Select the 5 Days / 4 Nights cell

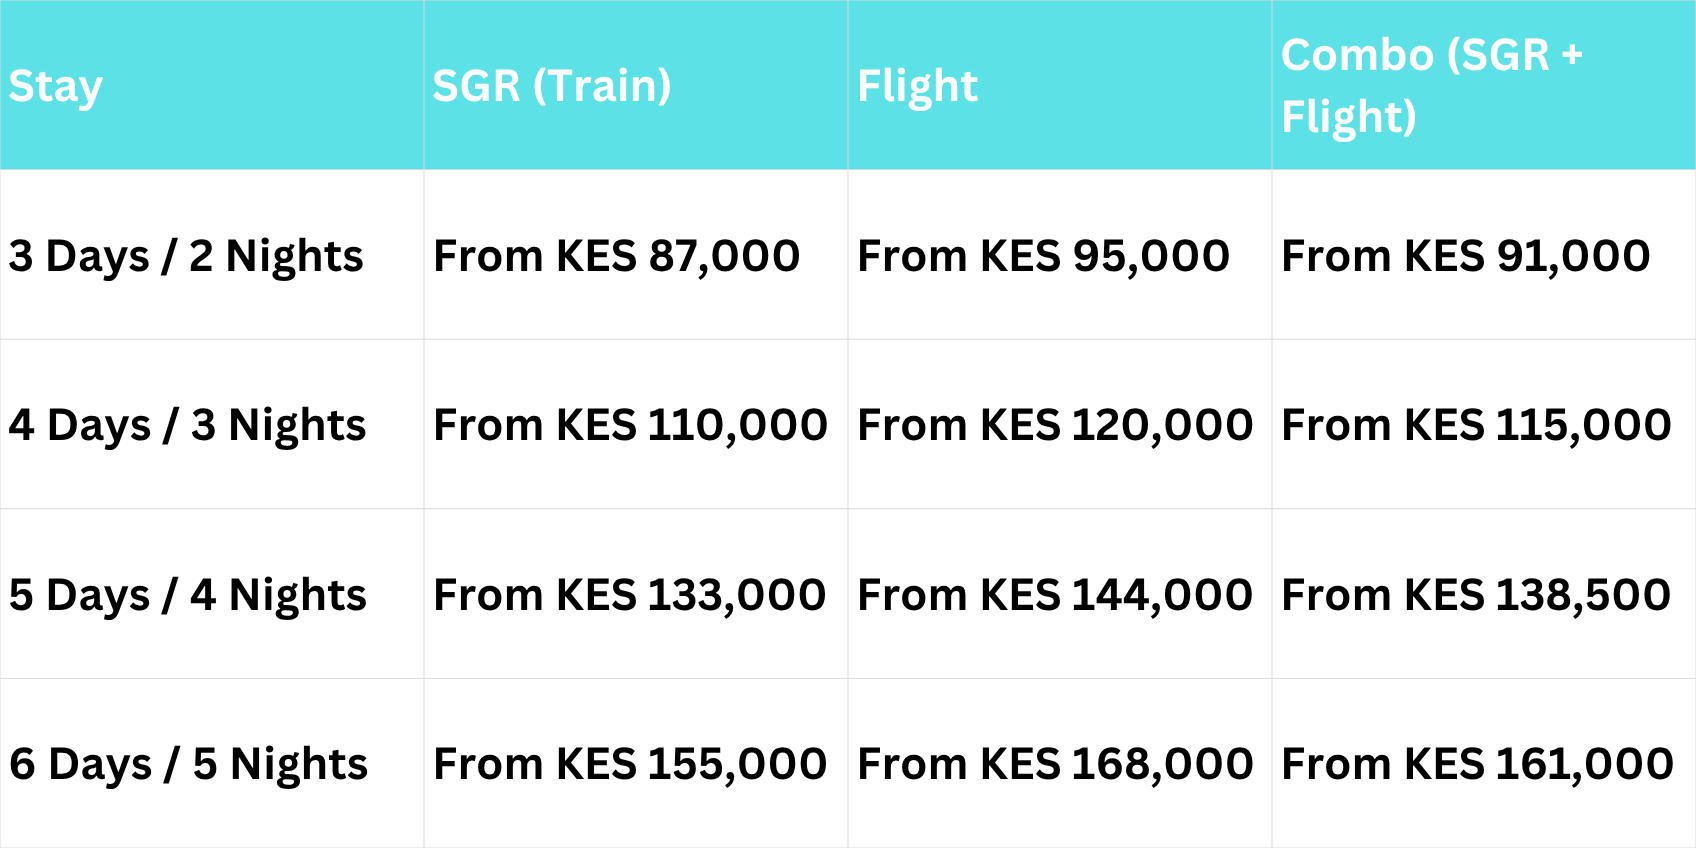pyautogui.click(x=187, y=595)
